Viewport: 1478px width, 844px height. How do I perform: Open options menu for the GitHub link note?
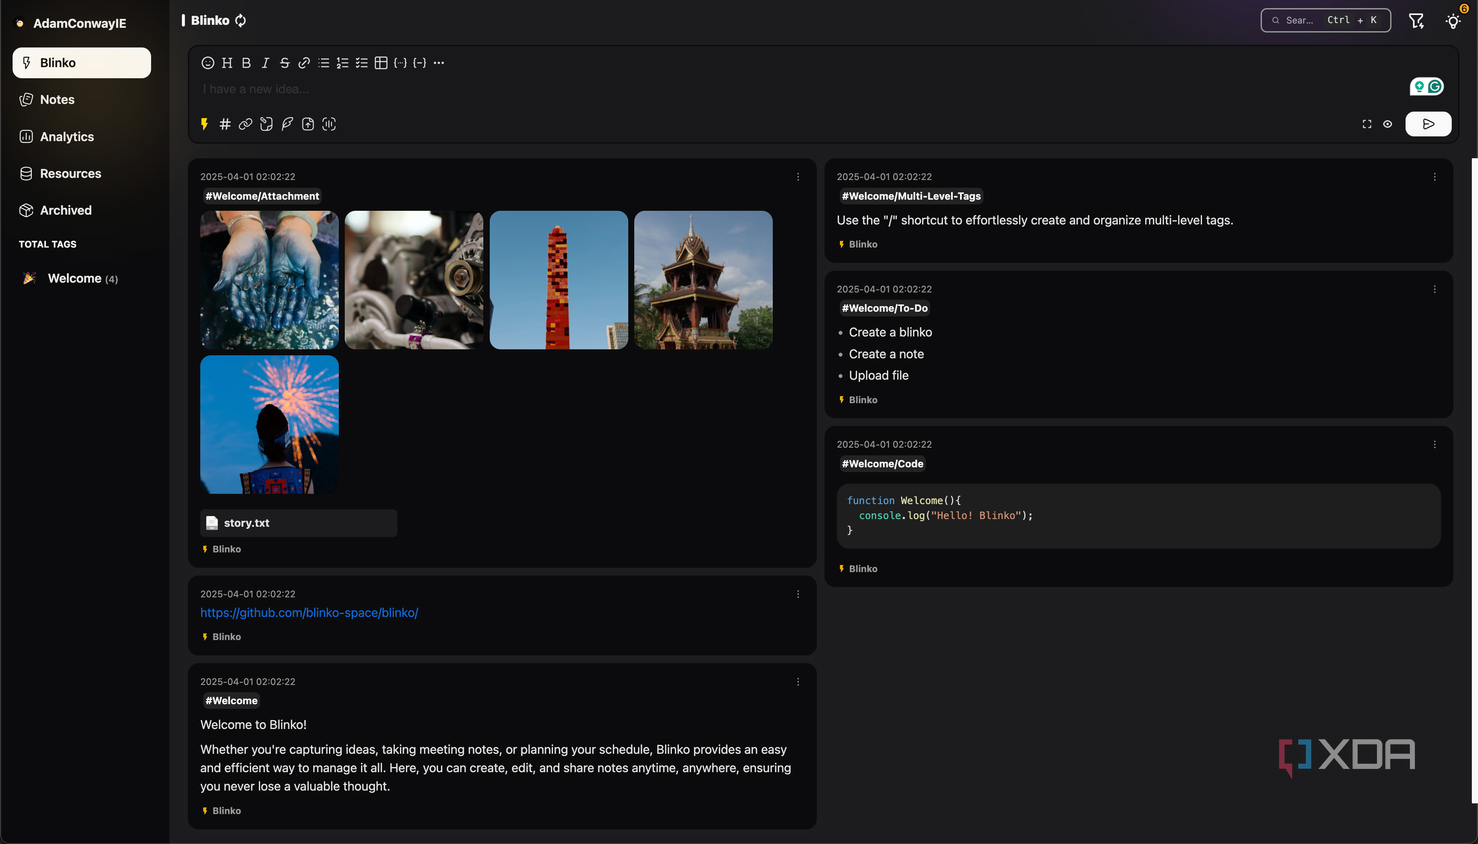[798, 594]
